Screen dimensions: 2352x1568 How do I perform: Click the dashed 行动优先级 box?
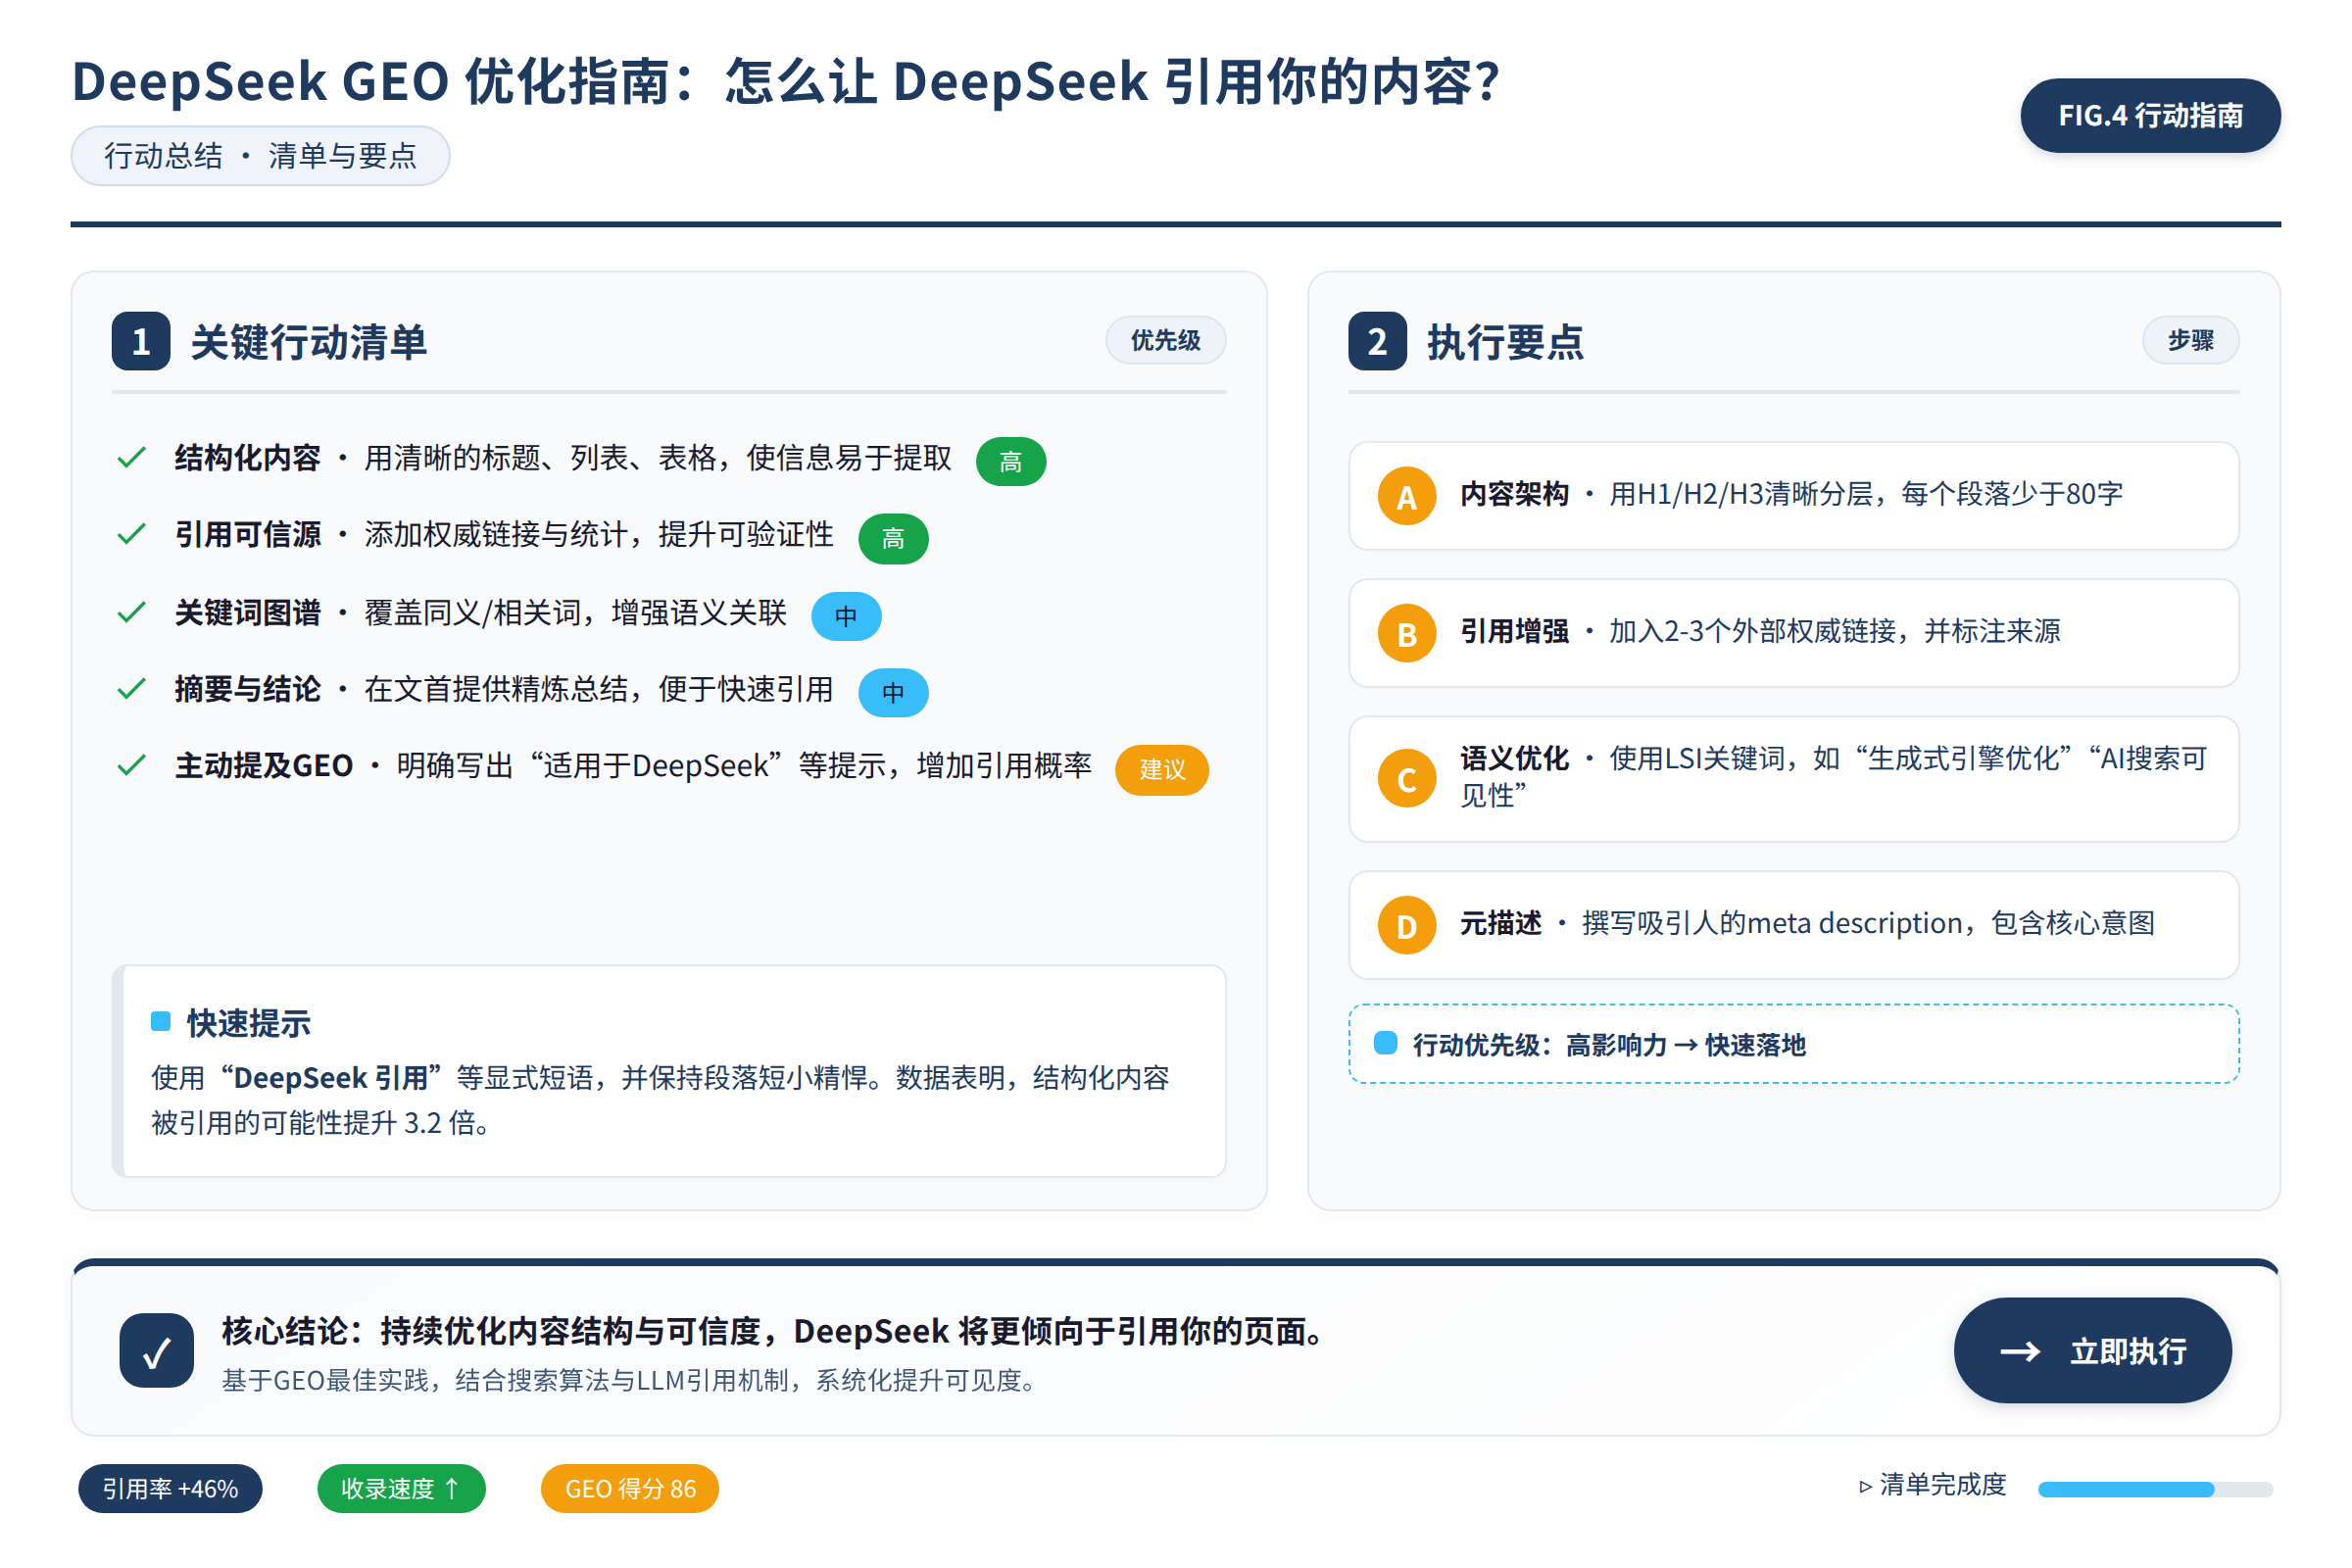[1793, 1043]
